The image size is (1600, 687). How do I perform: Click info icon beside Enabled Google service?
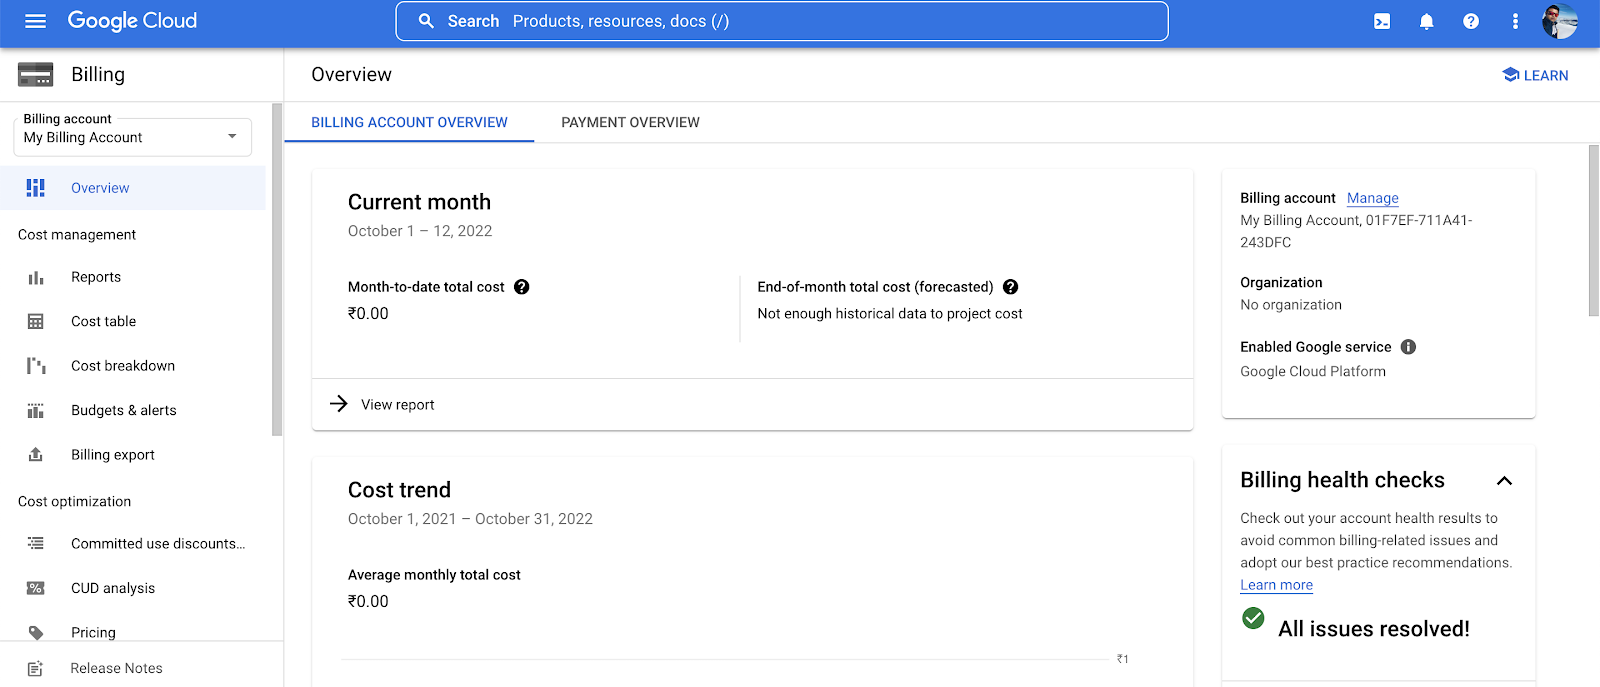[1408, 347]
